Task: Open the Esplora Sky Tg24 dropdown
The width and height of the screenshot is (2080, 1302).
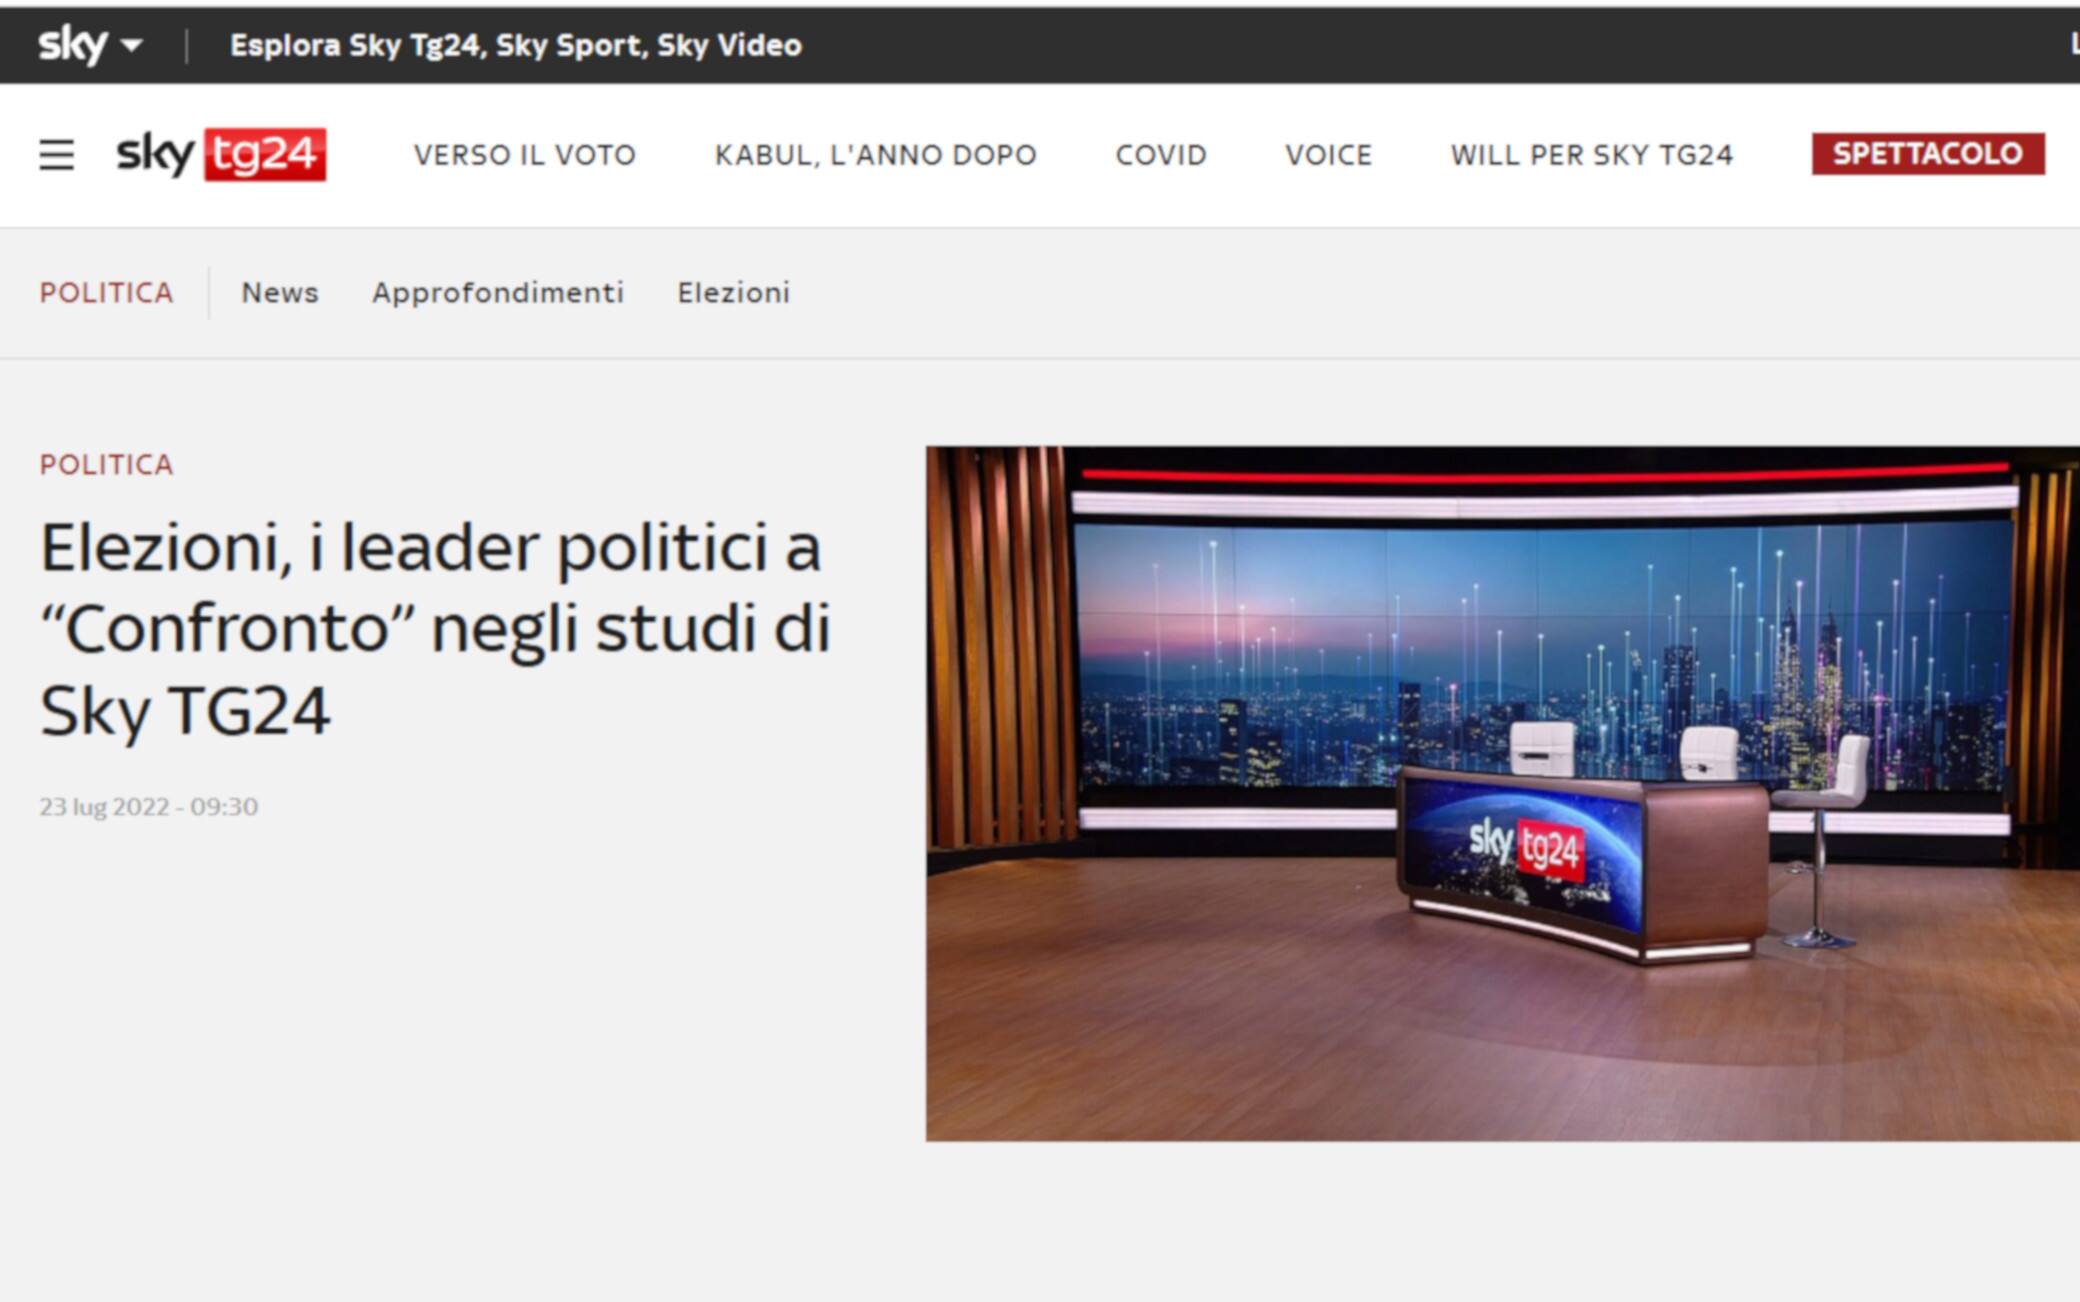Action: click(x=516, y=44)
